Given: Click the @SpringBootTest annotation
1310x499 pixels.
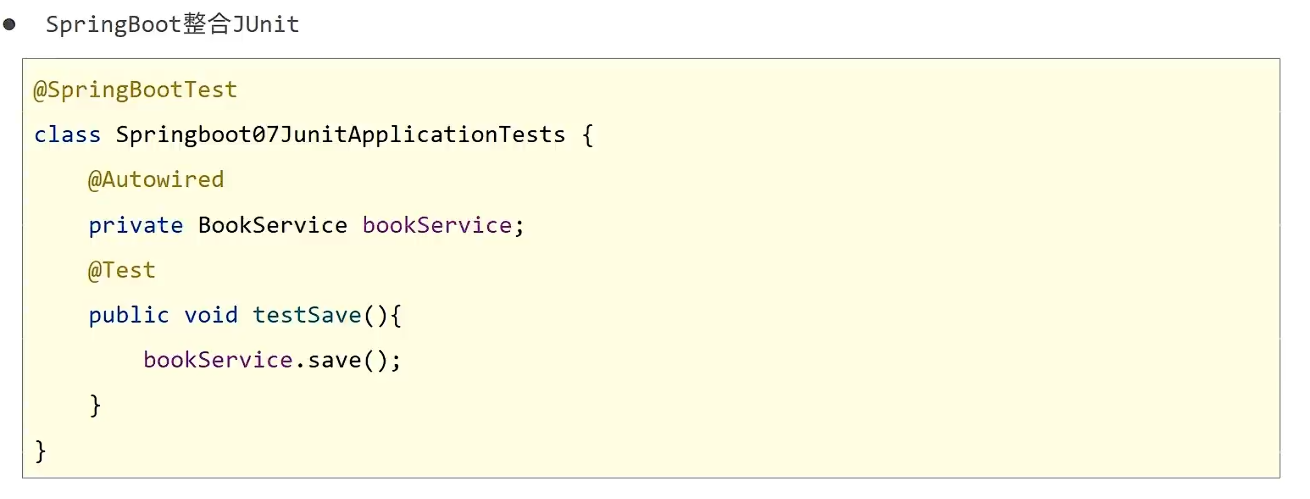Looking at the screenshot, I should [136, 90].
